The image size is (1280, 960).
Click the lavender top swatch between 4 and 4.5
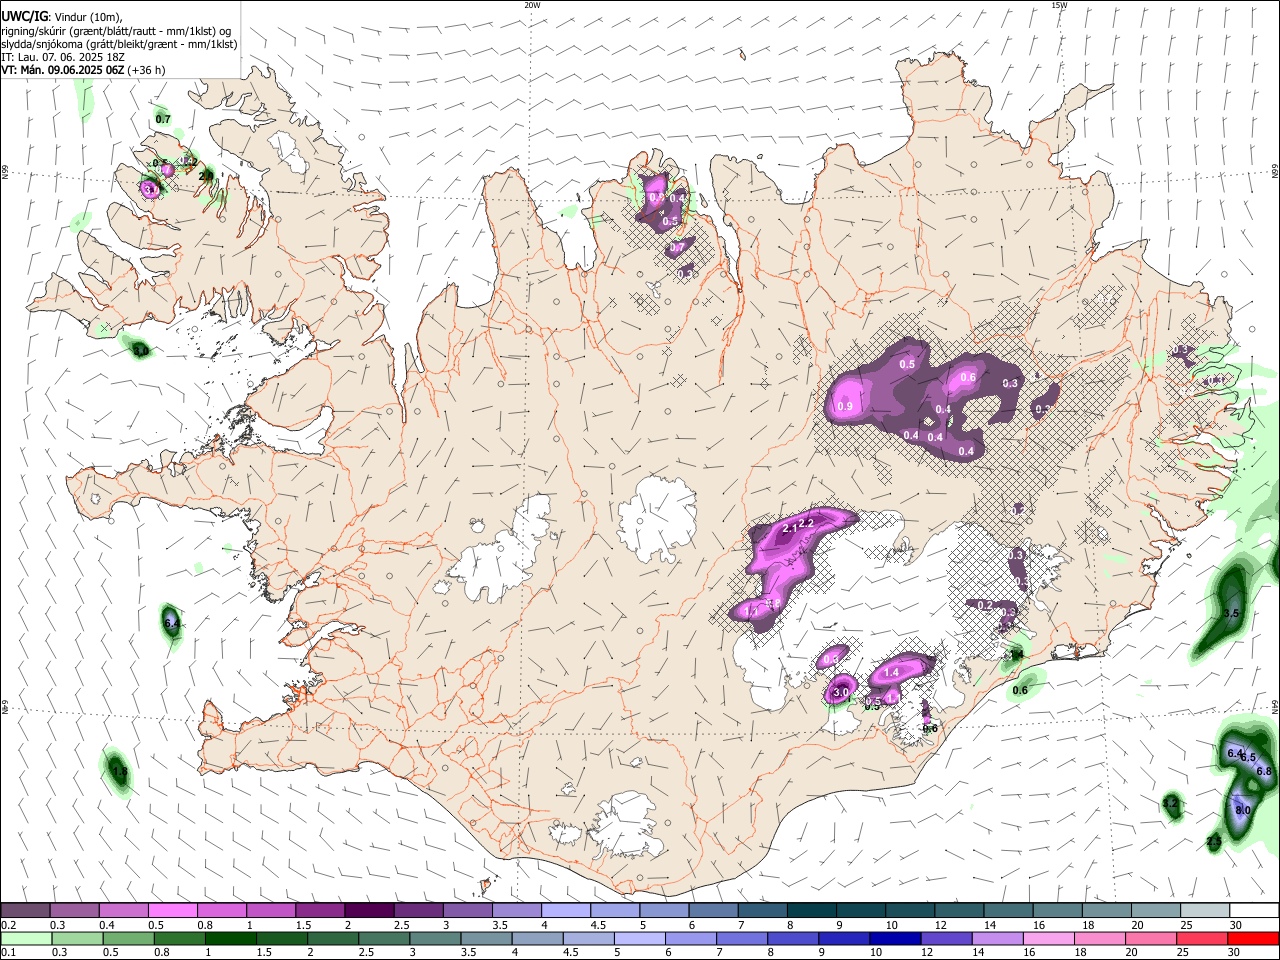pyautogui.click(x=565, y=911)
